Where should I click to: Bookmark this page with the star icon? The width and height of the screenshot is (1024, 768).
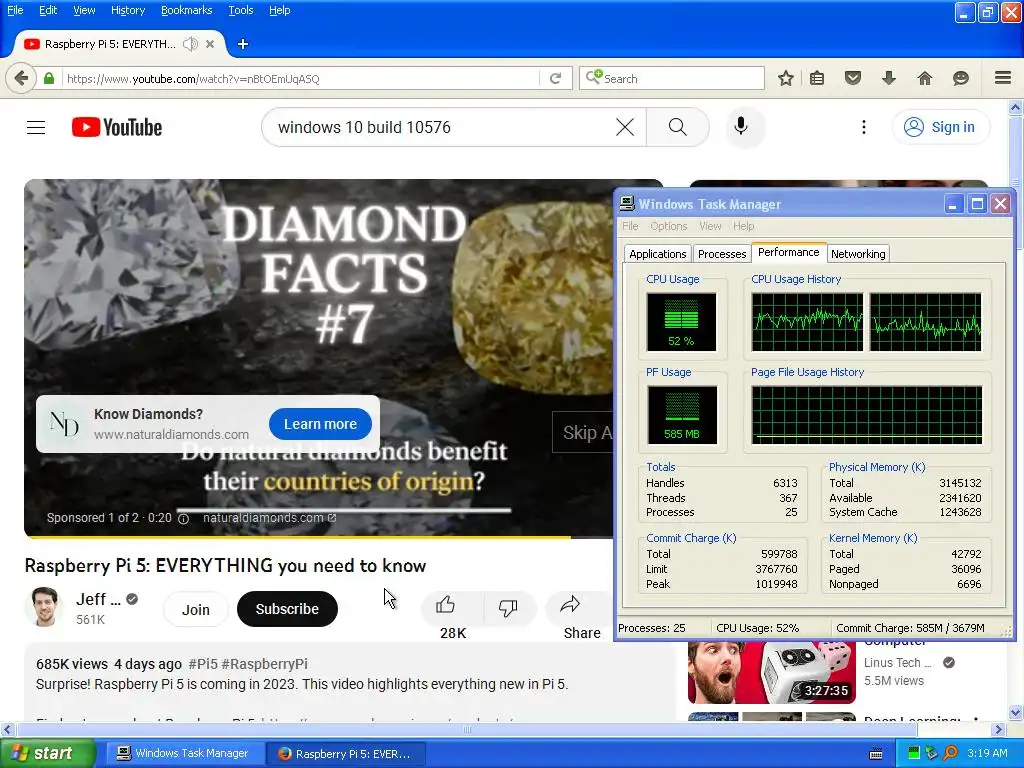786,78
